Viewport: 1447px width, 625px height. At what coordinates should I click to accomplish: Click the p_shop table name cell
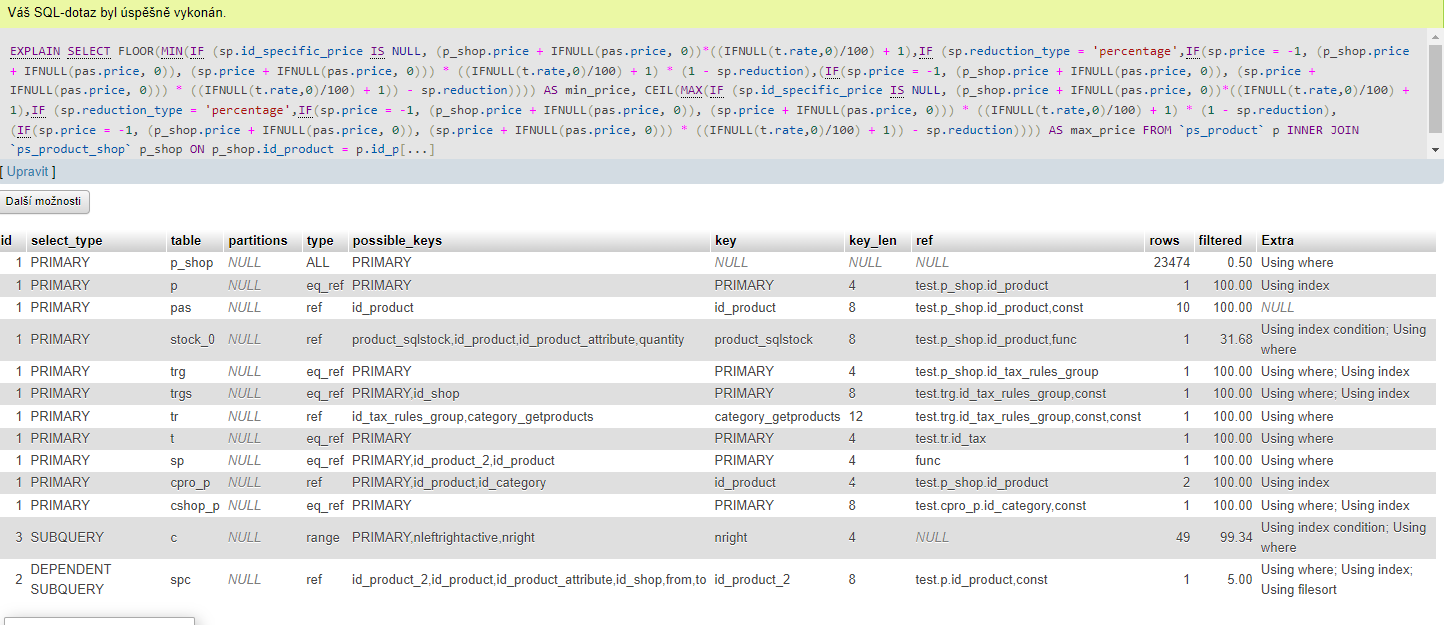coord(191,263)
